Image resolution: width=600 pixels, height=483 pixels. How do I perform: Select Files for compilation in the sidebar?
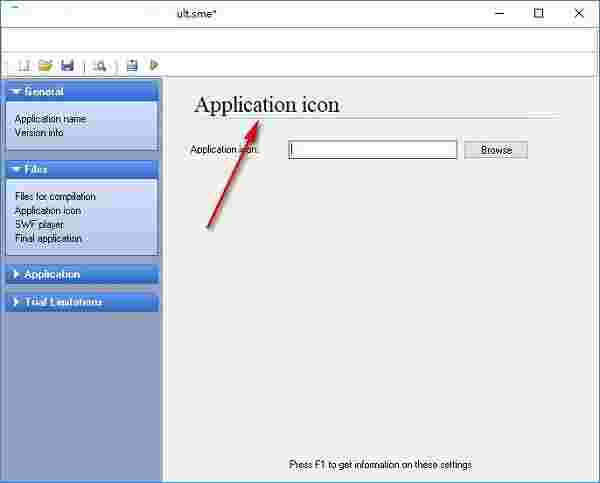point(55,197)
